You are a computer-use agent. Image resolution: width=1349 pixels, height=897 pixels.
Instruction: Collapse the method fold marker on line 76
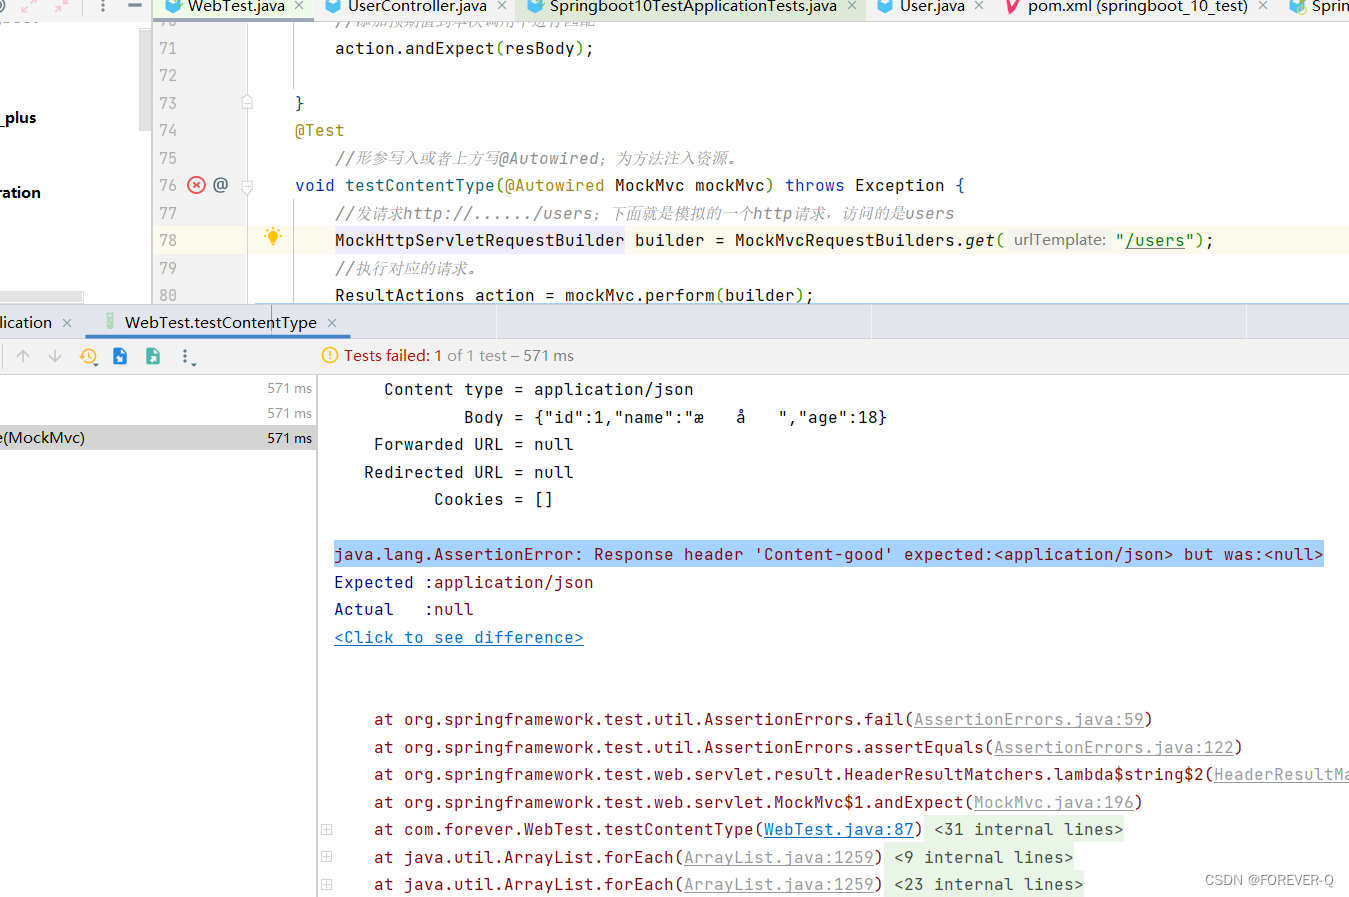[247, 186]
